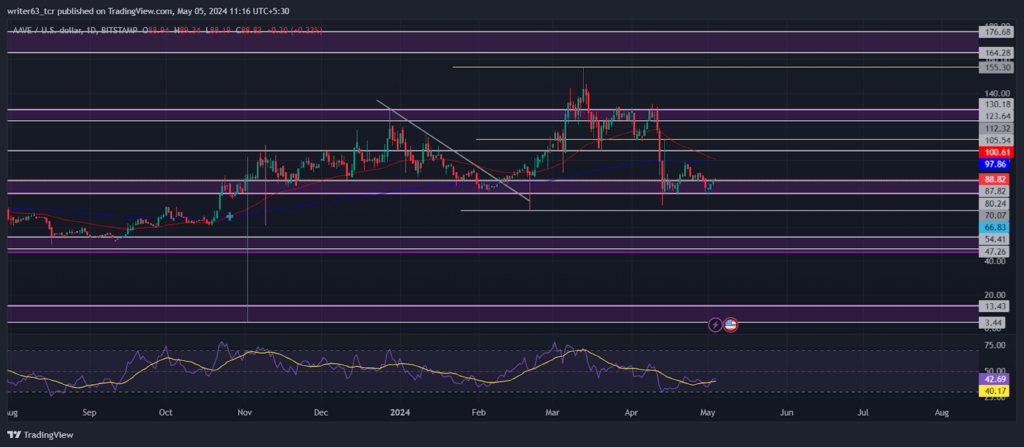Click the 164.28 price level label

tap(998, 52)
